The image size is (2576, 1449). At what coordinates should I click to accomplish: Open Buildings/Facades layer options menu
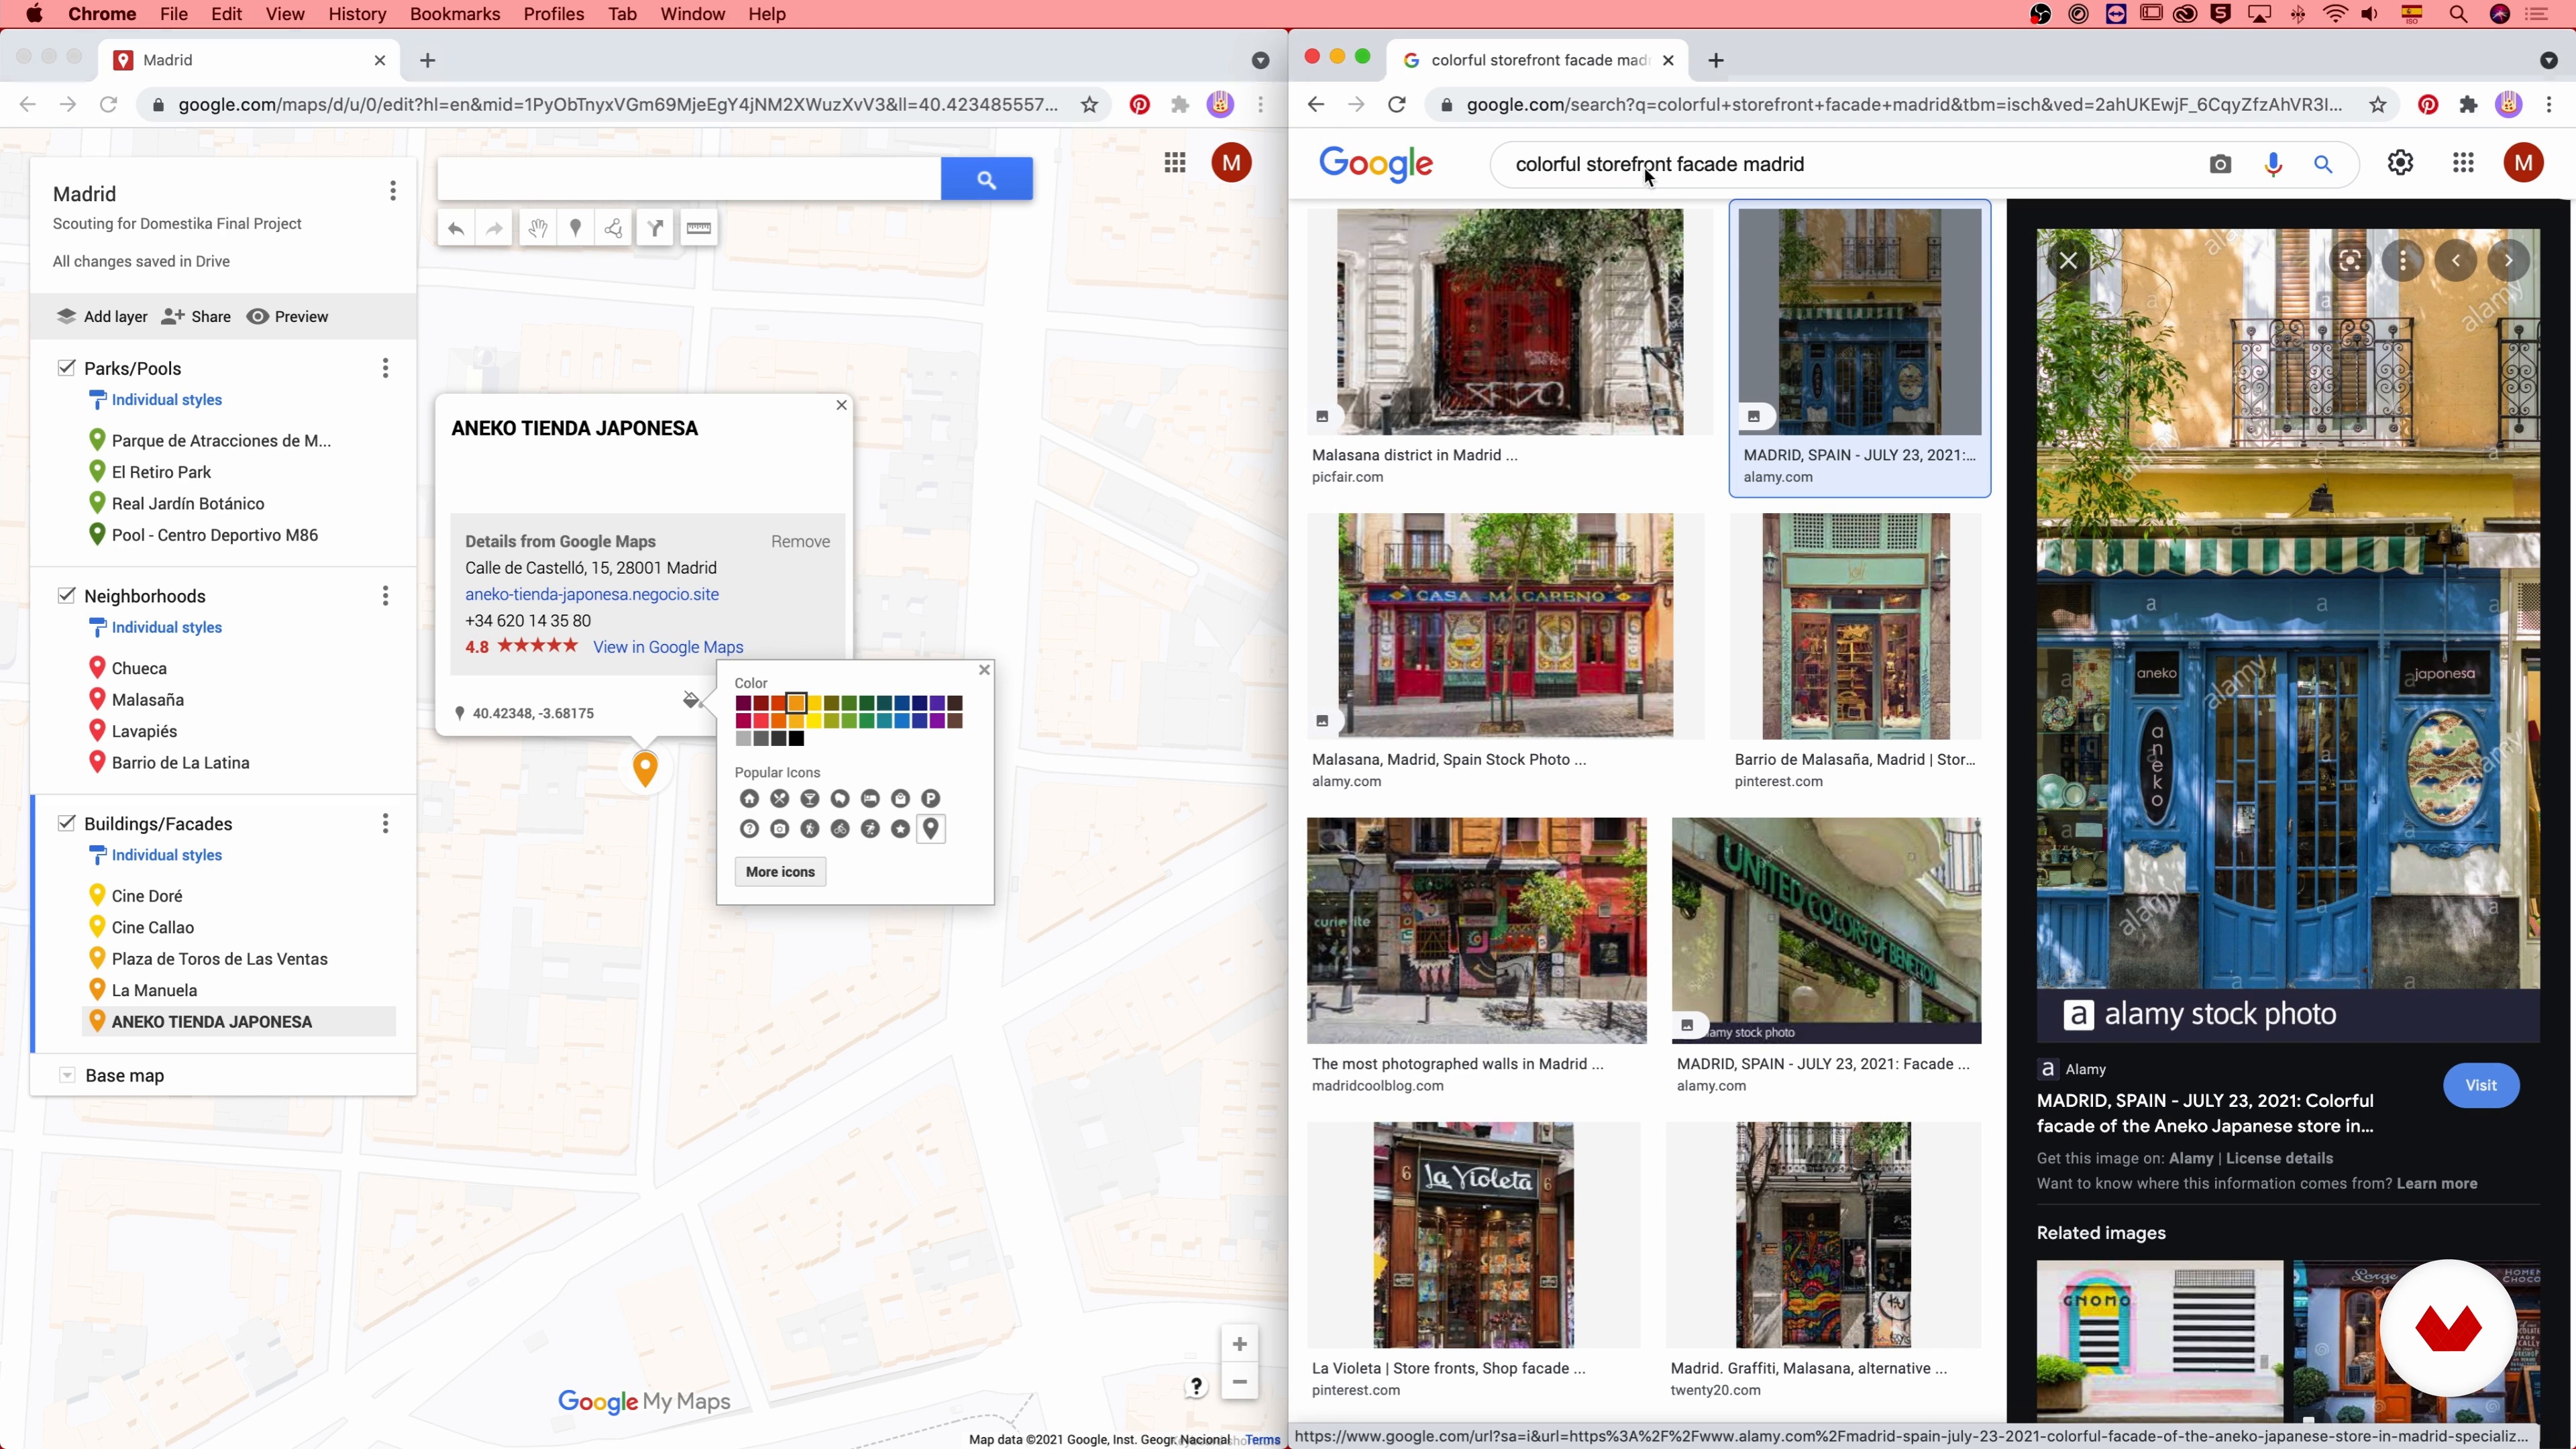pos(385,823)
